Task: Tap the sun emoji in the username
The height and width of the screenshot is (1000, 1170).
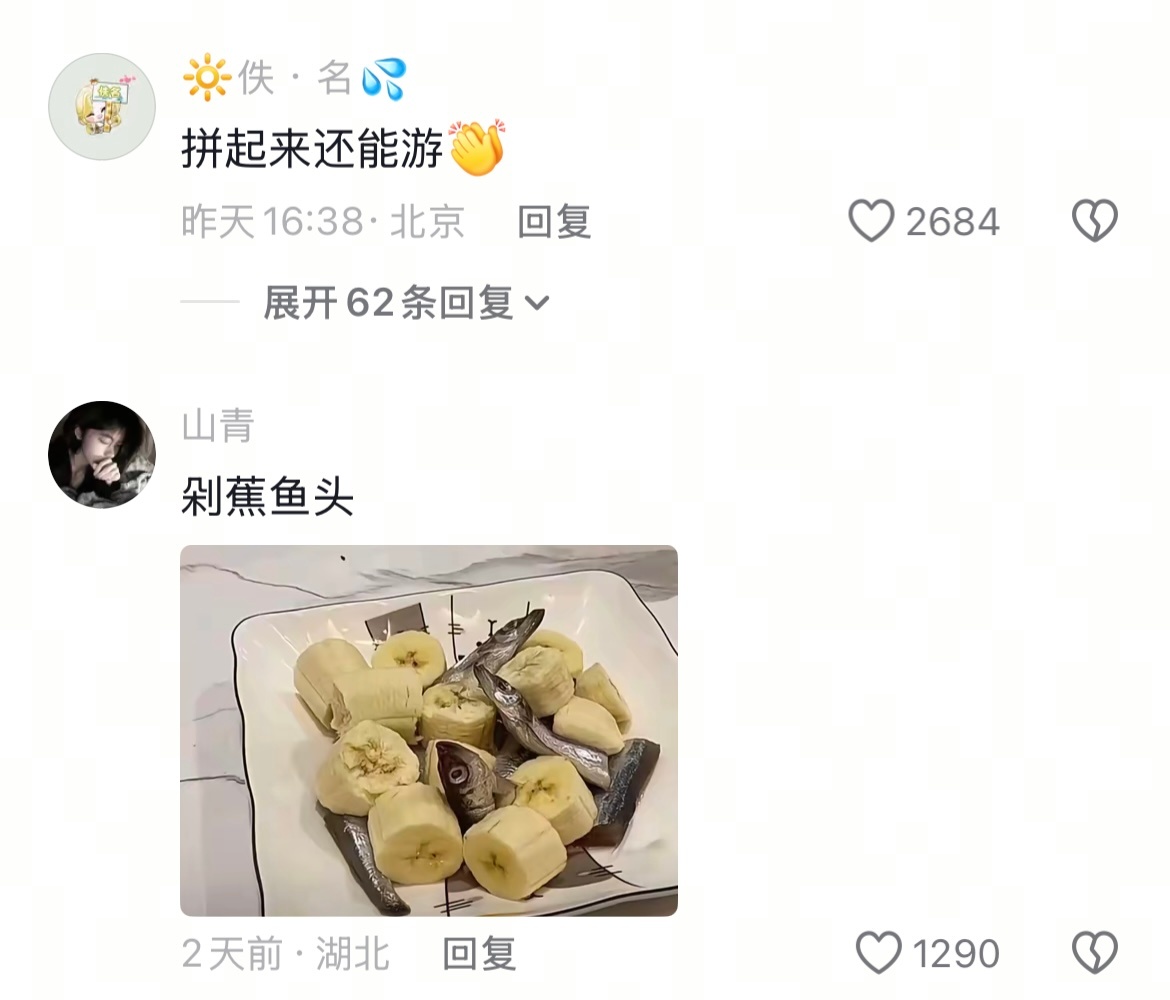Action: click(207, 77)
